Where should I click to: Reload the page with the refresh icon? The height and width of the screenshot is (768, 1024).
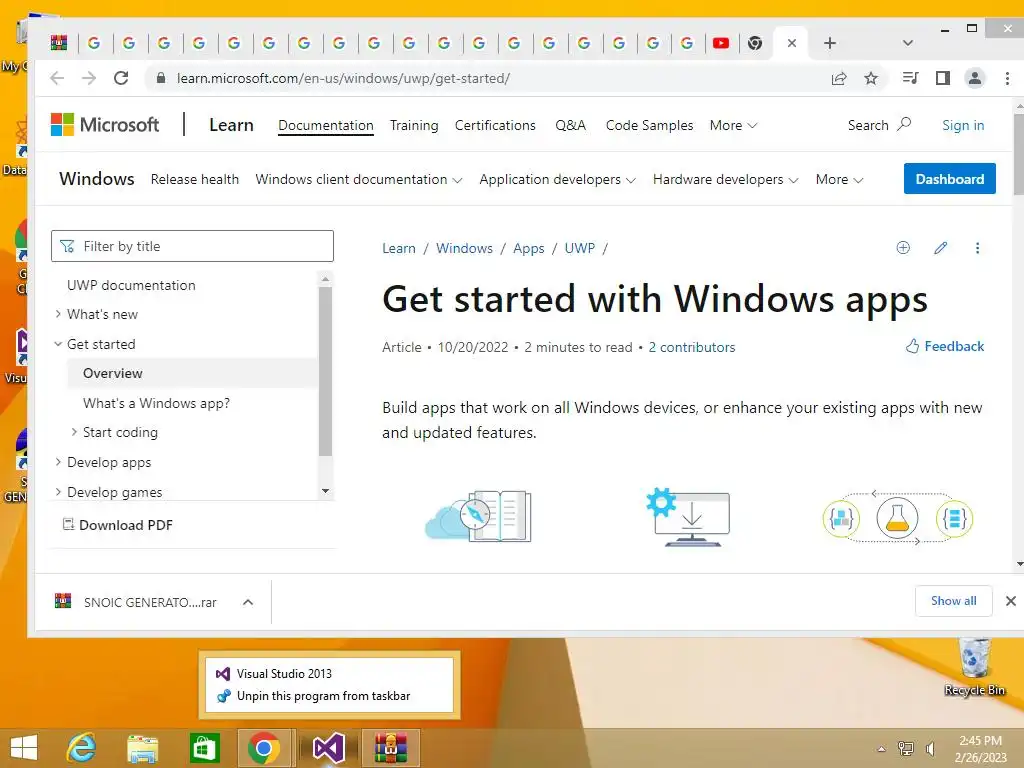(121, 78)
